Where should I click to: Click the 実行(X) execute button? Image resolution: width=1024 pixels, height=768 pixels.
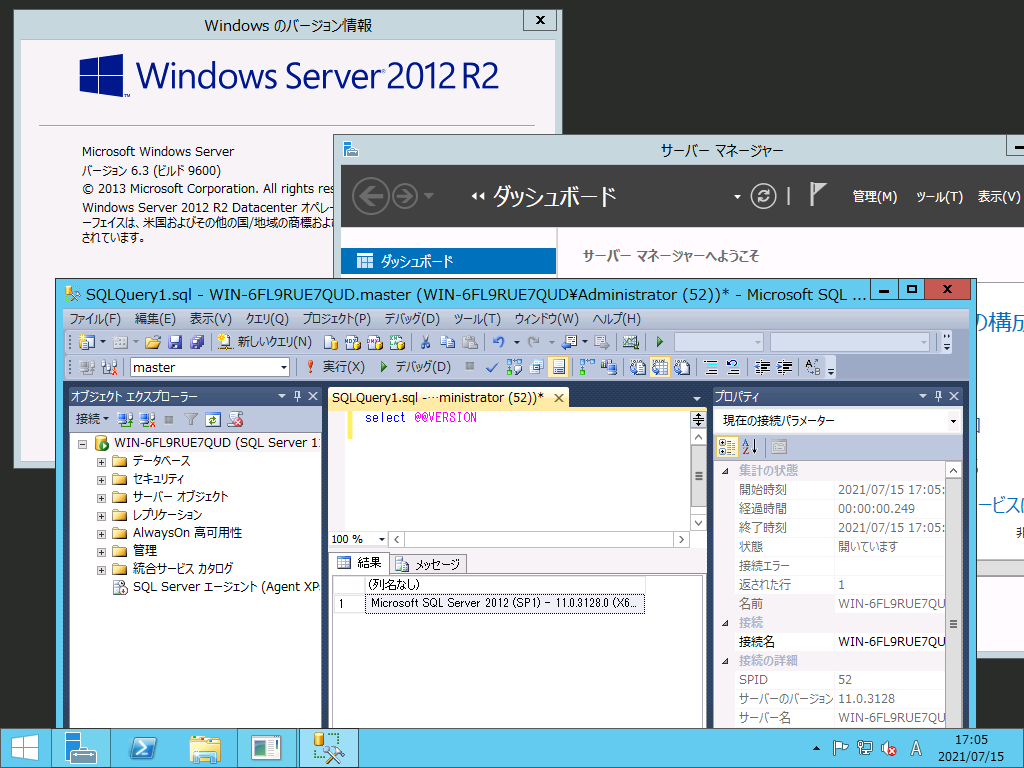point(335,367)
